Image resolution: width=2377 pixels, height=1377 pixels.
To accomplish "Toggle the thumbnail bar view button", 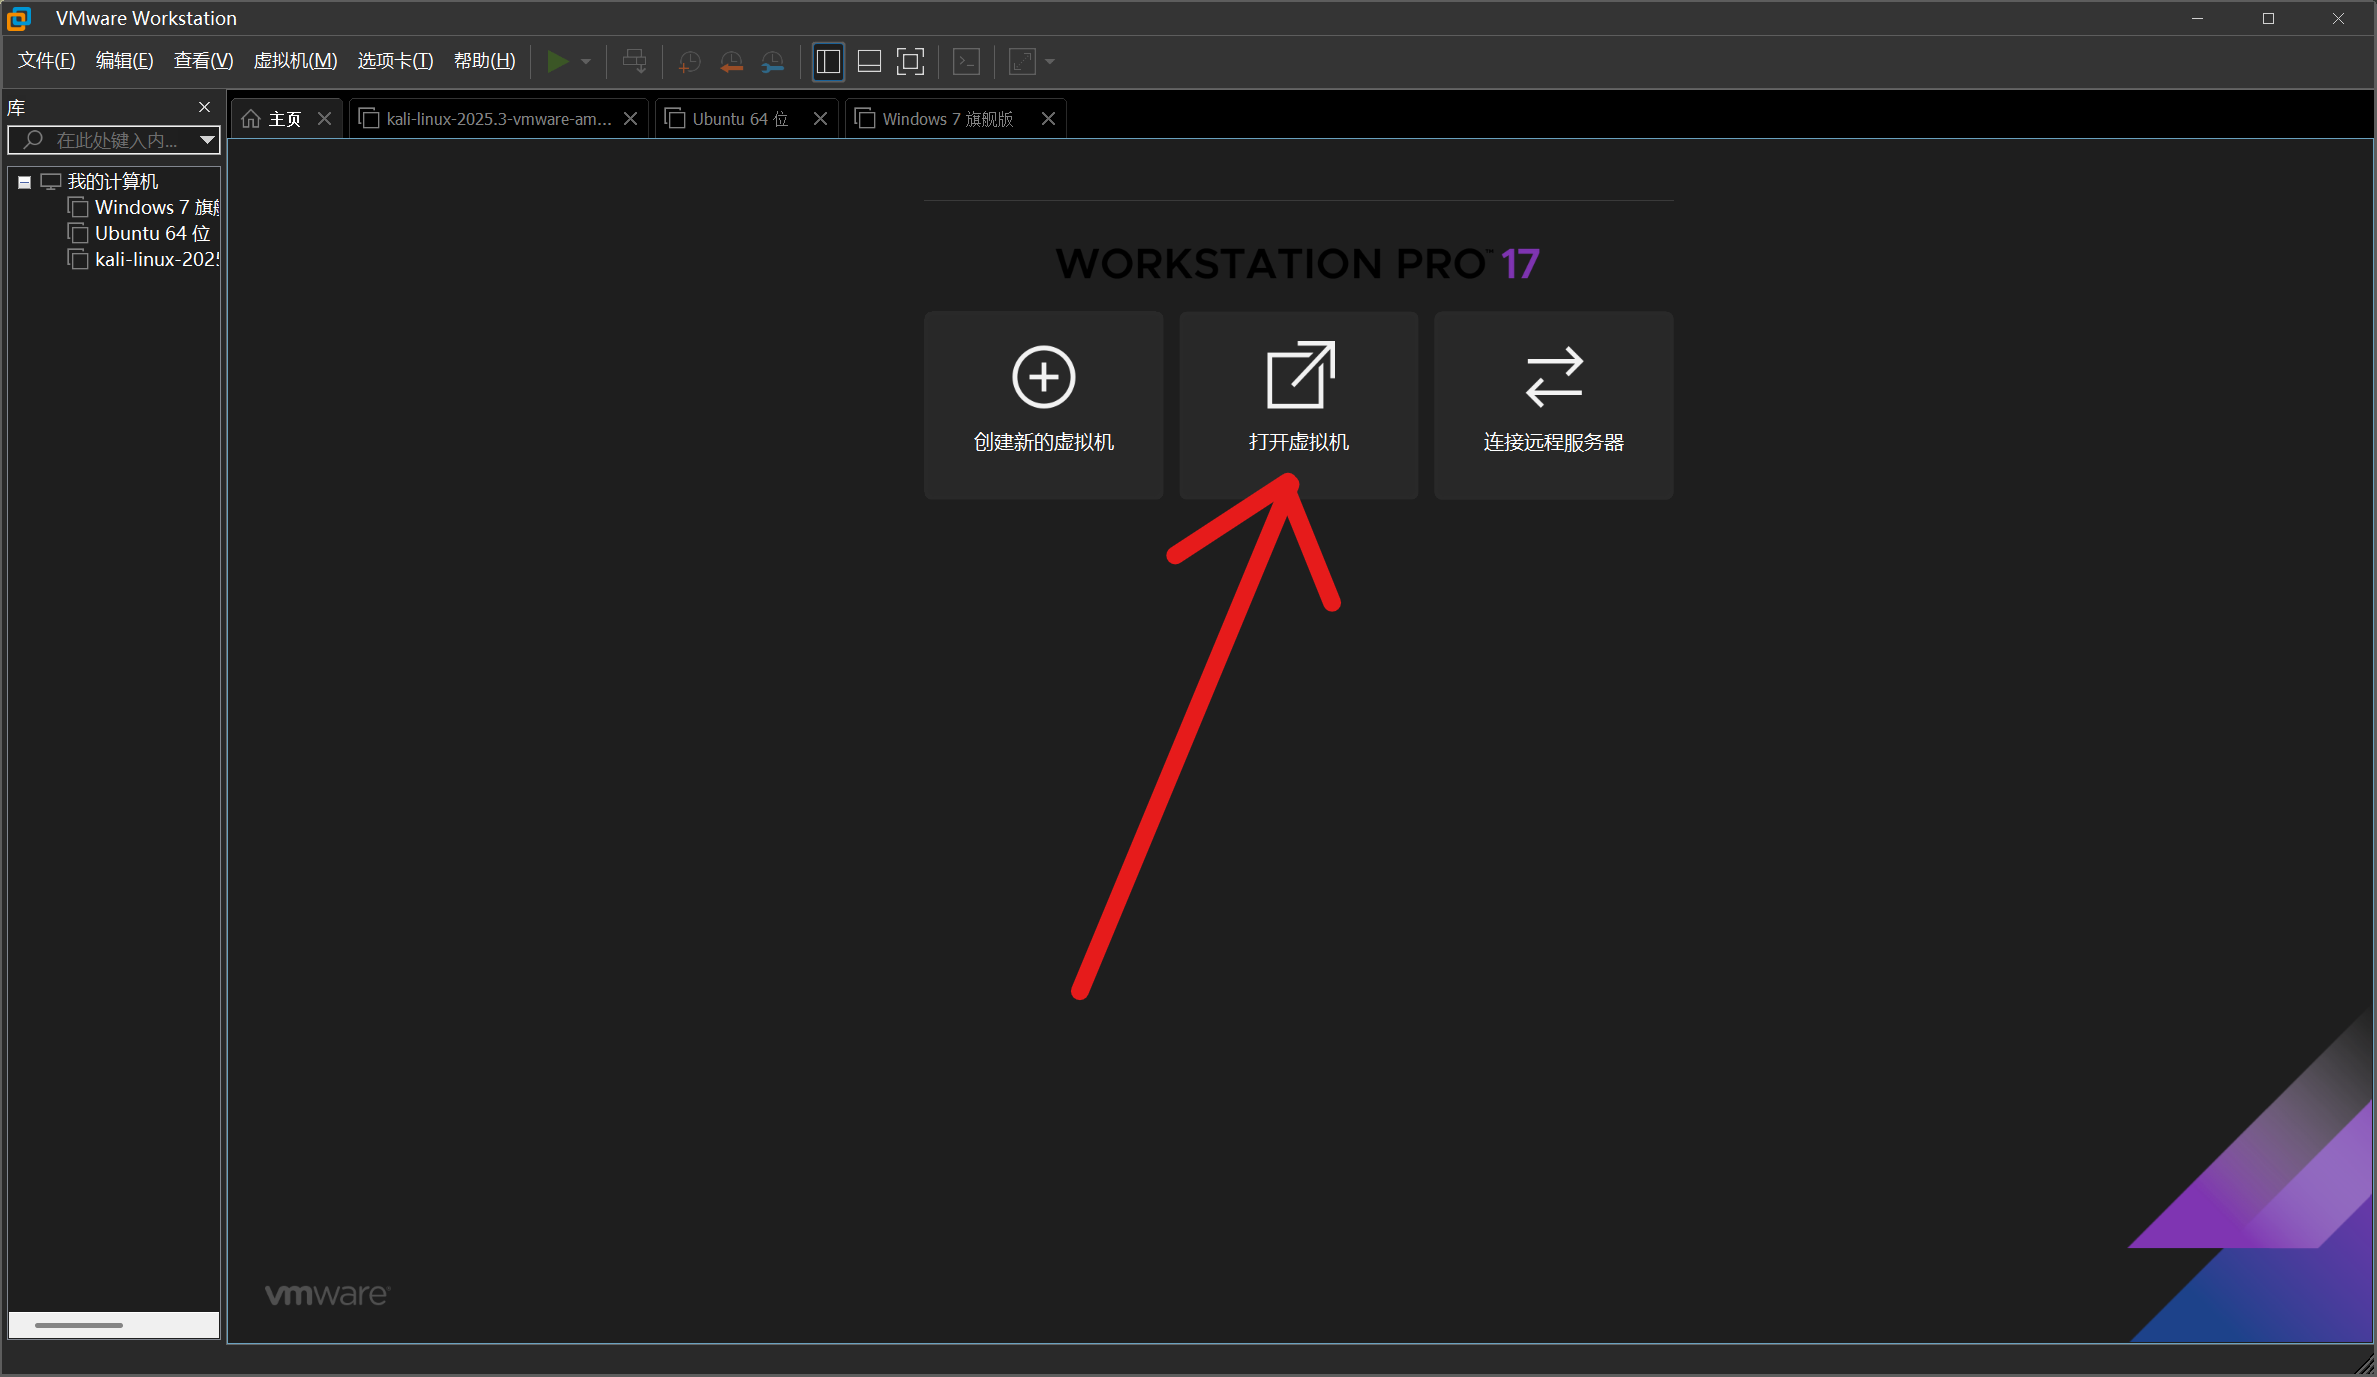I will 869,62.
